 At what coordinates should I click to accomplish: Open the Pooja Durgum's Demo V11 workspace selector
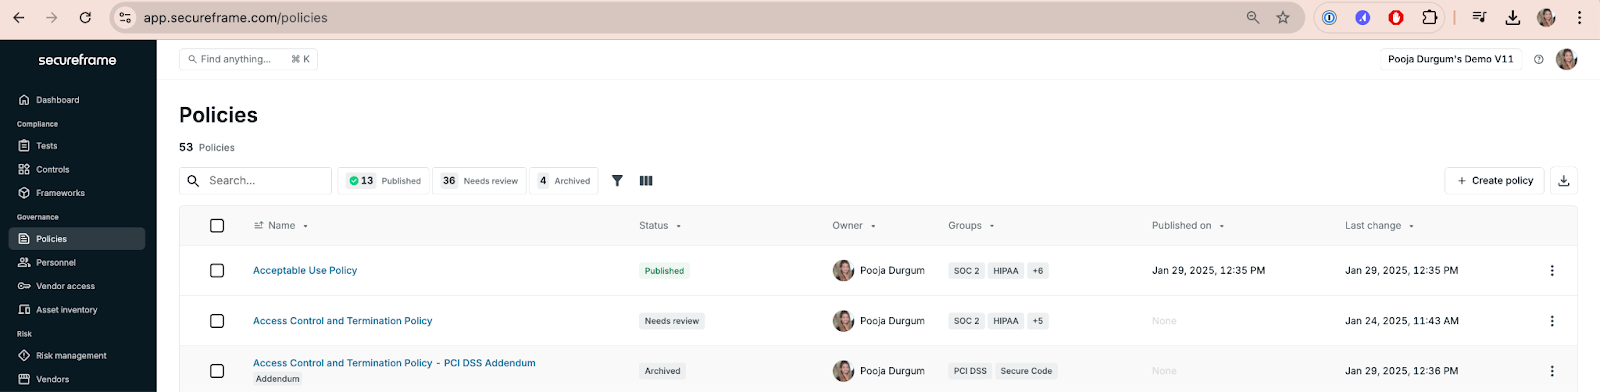coord(1451,59)
